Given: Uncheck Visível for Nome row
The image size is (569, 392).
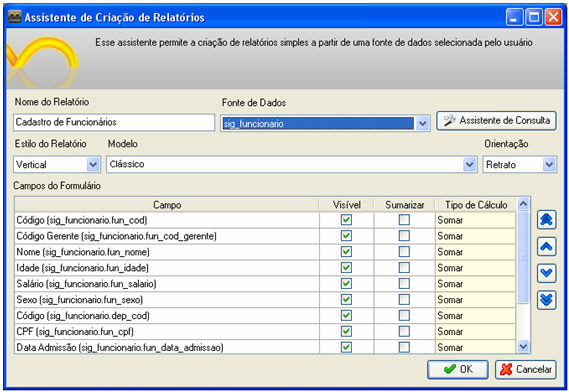Looking at the screenshot, I should pos(346,252).
